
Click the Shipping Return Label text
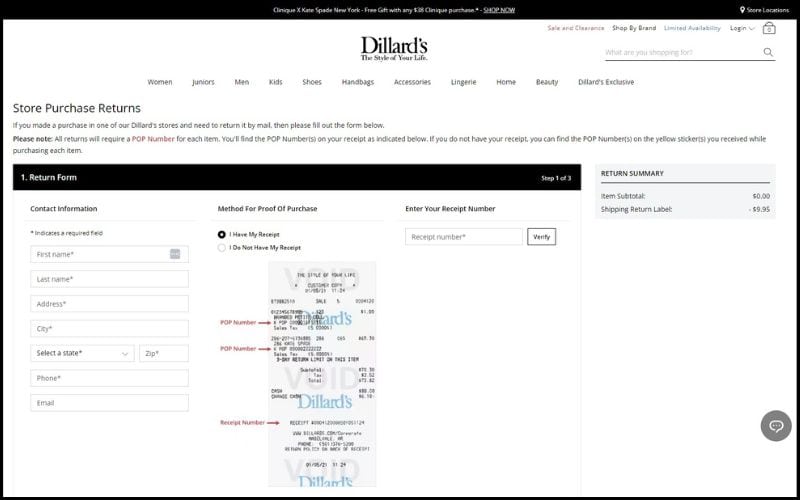(x=636, y=209)
